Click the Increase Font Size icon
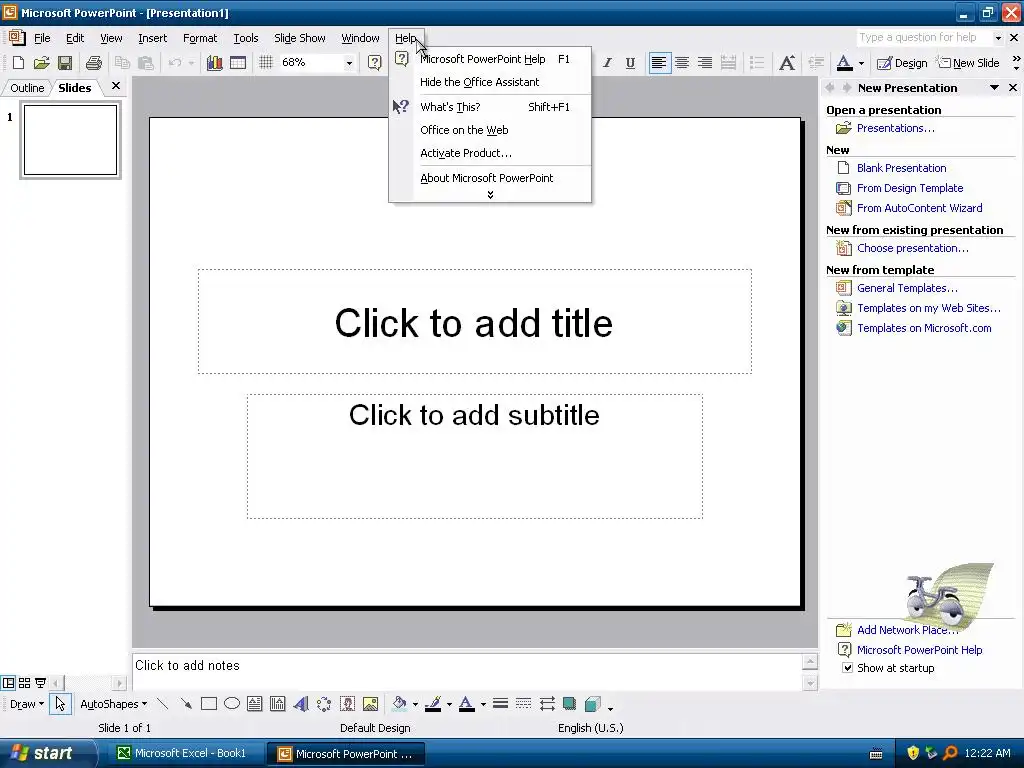The width and height of the screenshot is (1024, 768). pos(787,63)
